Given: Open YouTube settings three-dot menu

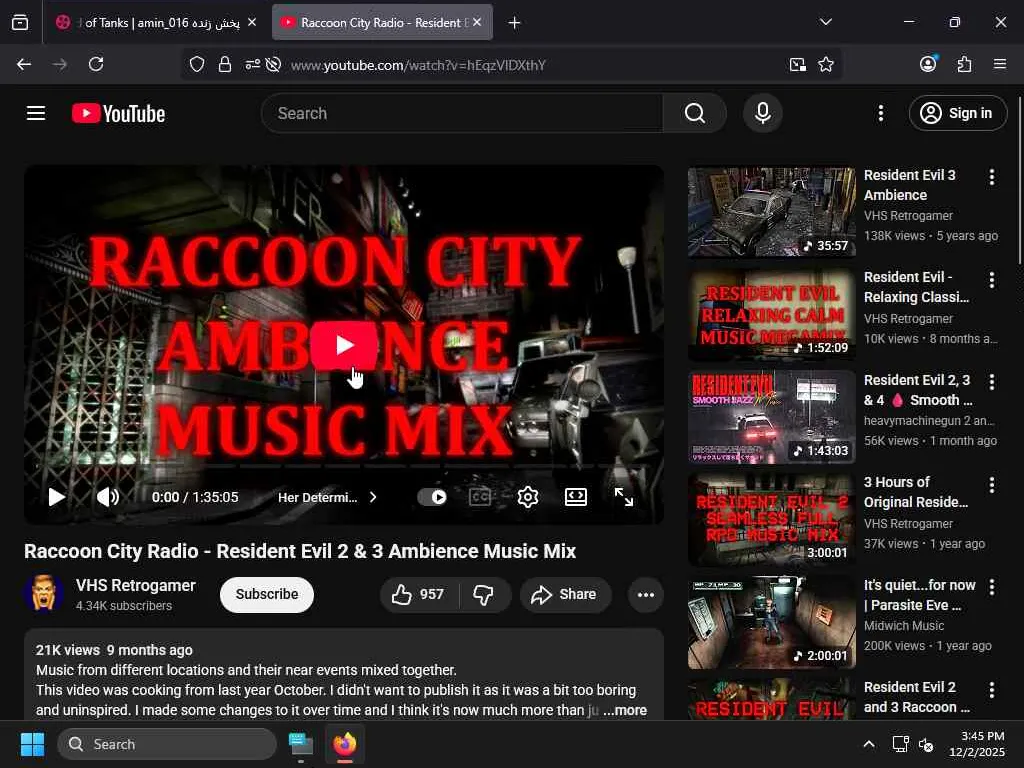Looking at the screenshot, I should 880,113.
